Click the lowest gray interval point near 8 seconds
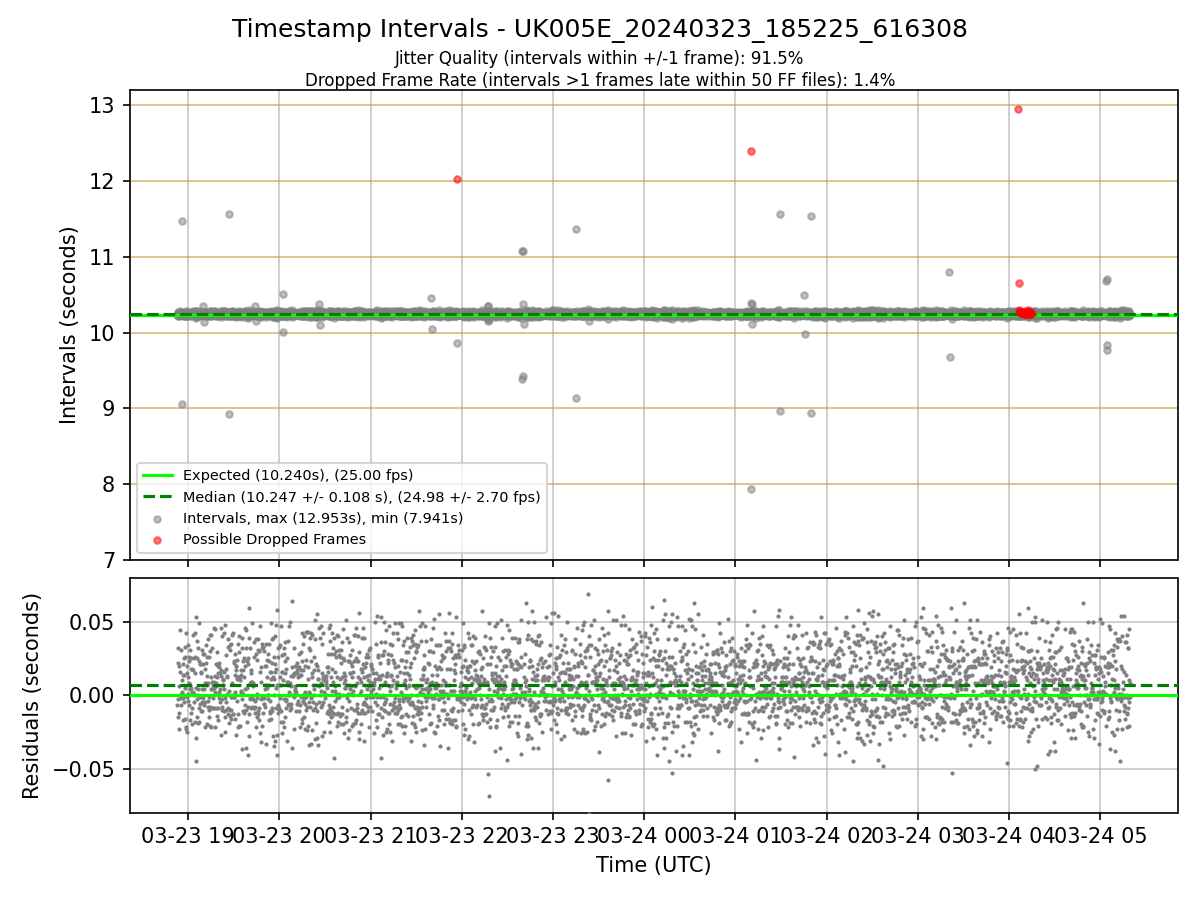The height and width of the screenshot is (900, 1200). tap(751, 489)
